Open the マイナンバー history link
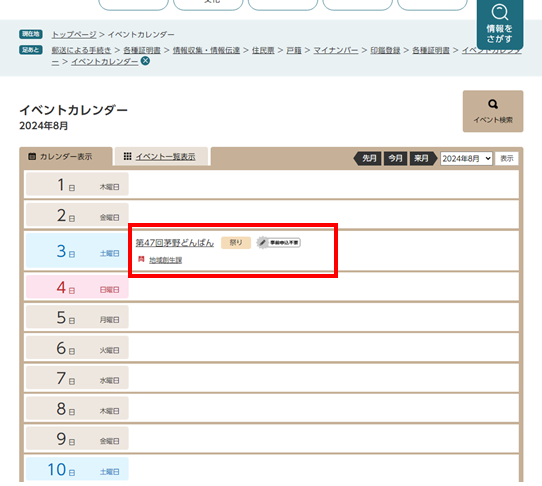542x486 pixels. 336,50
